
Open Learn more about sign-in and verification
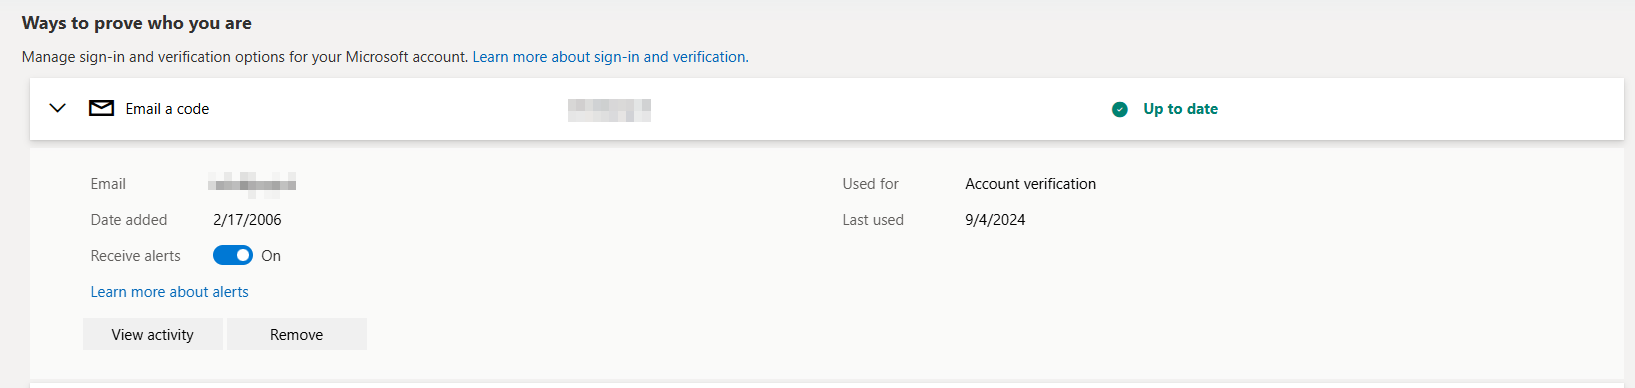point(609,57)
